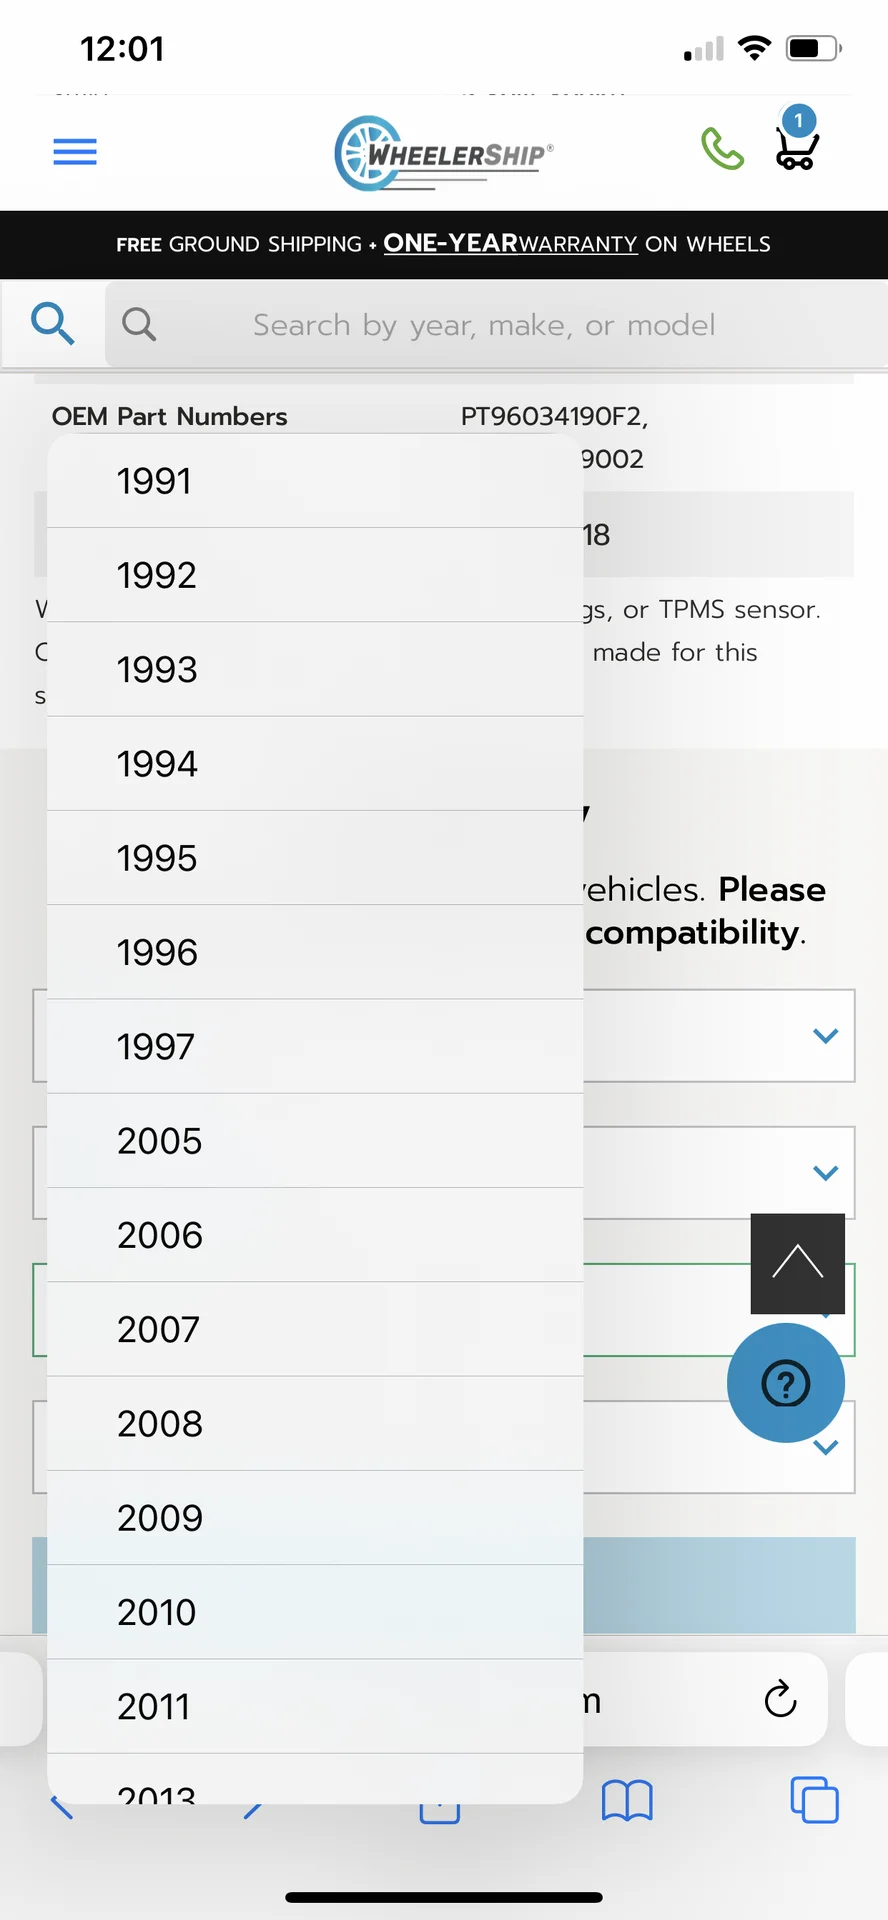Pick 2011 from the year options
Viewport: 888px width, 1920px height.
(315, 1707)
